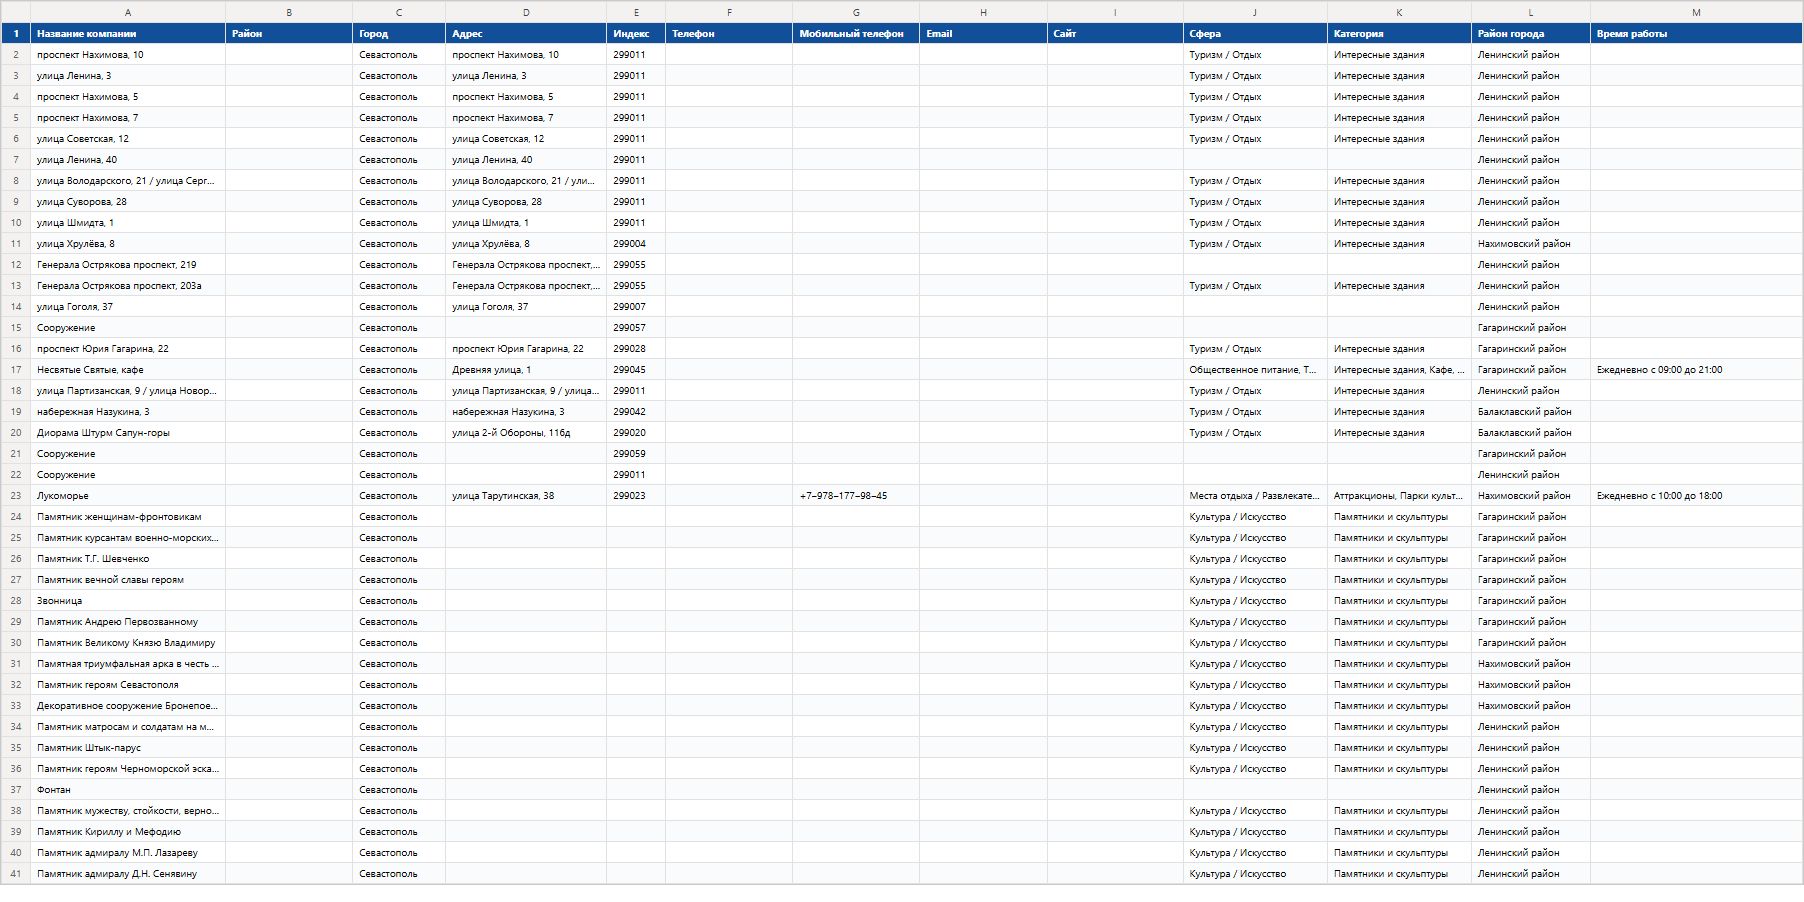
Task: Select entire row 23 via row number
Action: coord(16,496)
